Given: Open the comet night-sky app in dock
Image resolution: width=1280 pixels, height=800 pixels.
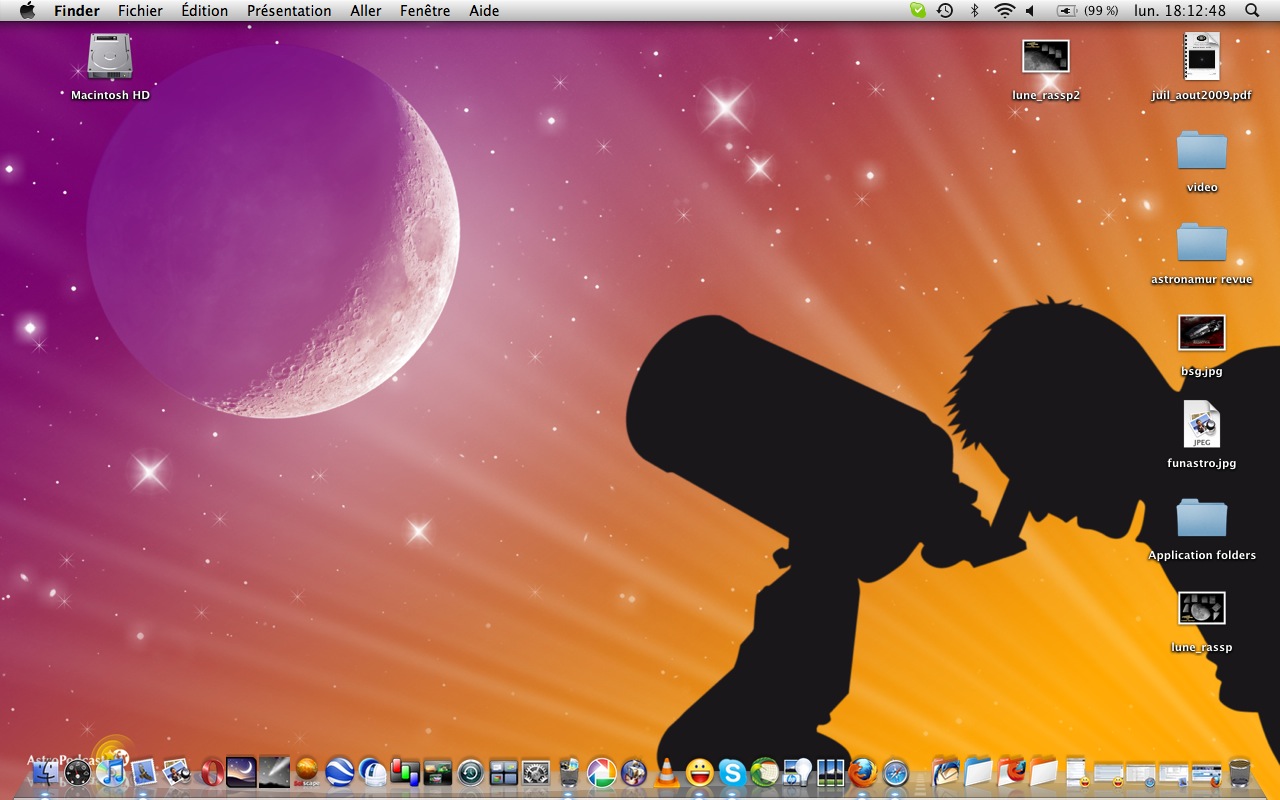Looking at the screenshot, I should [275, 772].
